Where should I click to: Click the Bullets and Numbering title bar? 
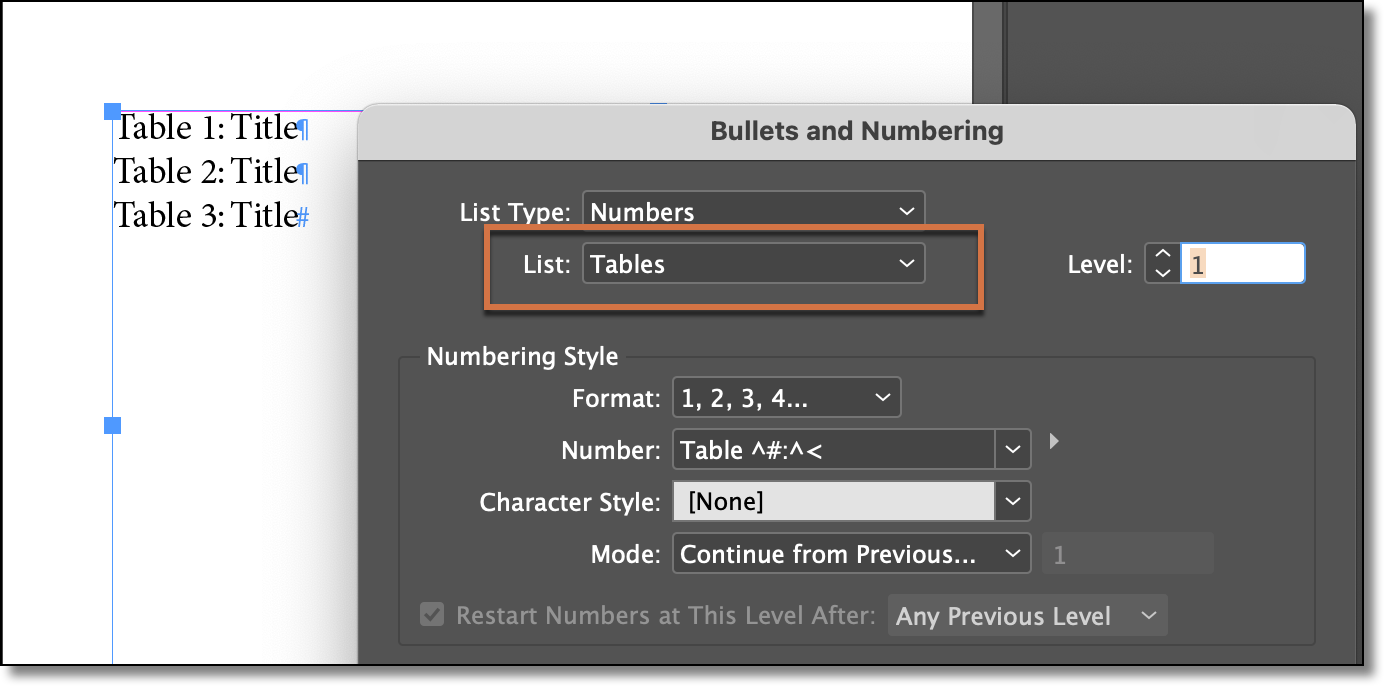point(857,131)
